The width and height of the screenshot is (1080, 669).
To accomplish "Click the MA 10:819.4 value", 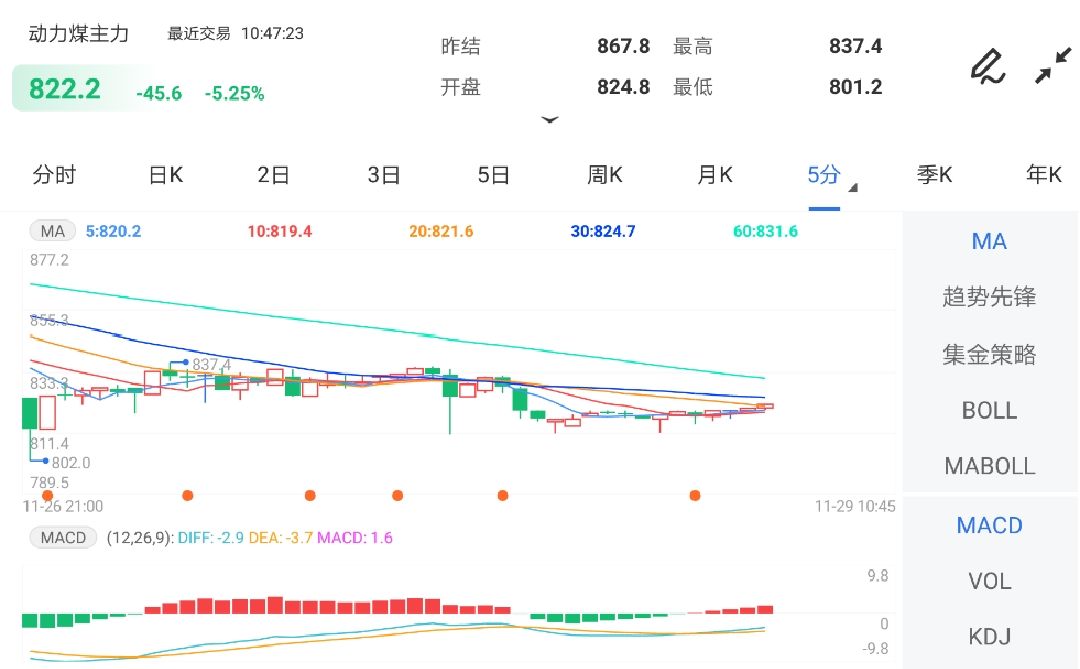I will [x=280, y=231].
